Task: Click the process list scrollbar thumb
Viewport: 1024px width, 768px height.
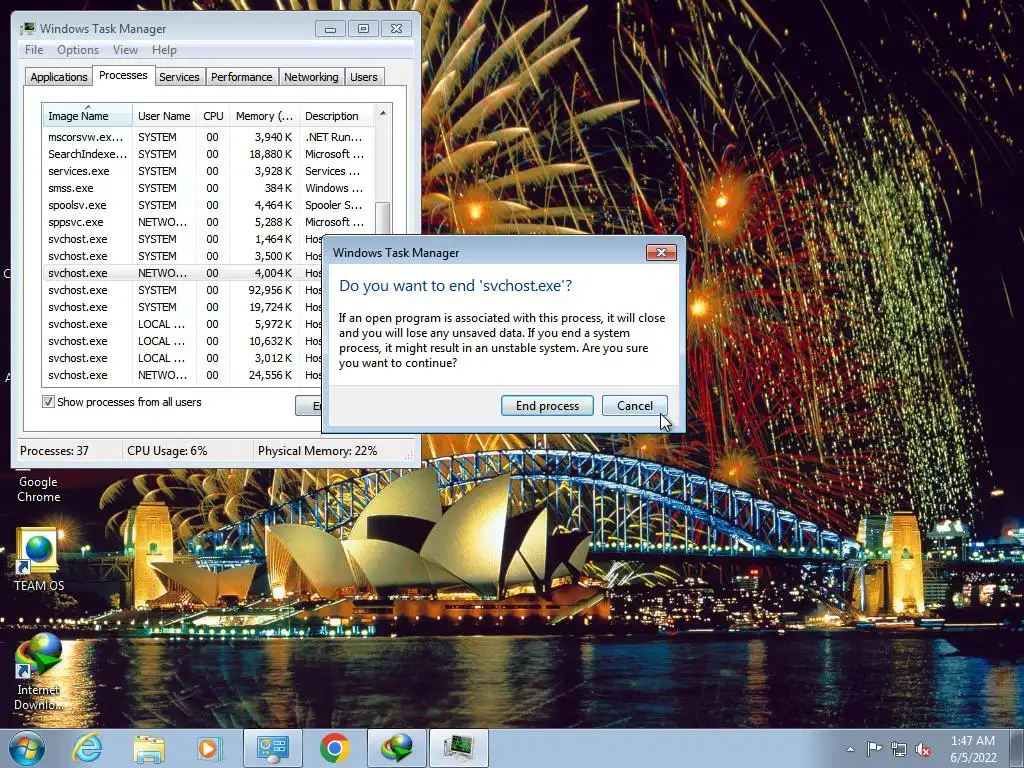Action: coord(383,219)
